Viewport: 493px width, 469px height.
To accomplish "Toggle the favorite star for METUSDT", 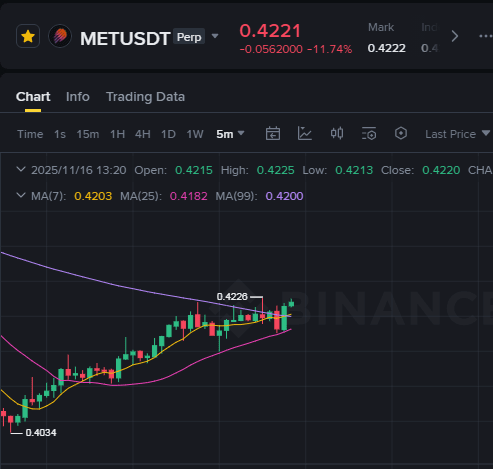I will point(28,36).
